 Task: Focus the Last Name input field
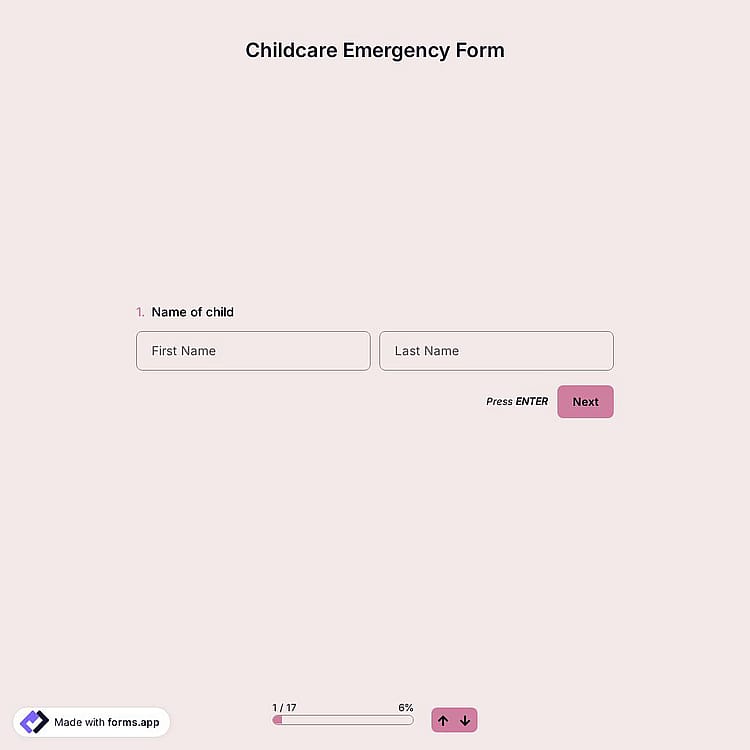[496, 351]
